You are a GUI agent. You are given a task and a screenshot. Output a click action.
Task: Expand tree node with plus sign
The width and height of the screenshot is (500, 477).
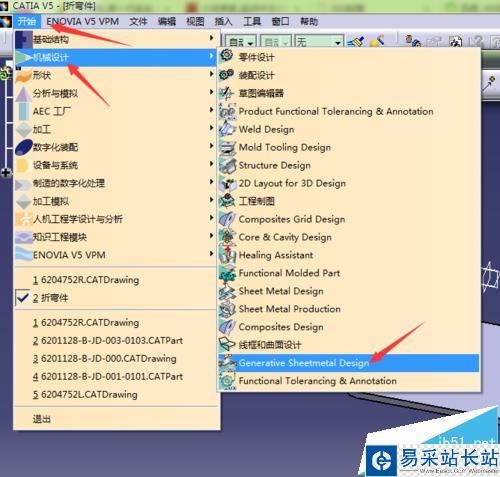click(6, 173)
